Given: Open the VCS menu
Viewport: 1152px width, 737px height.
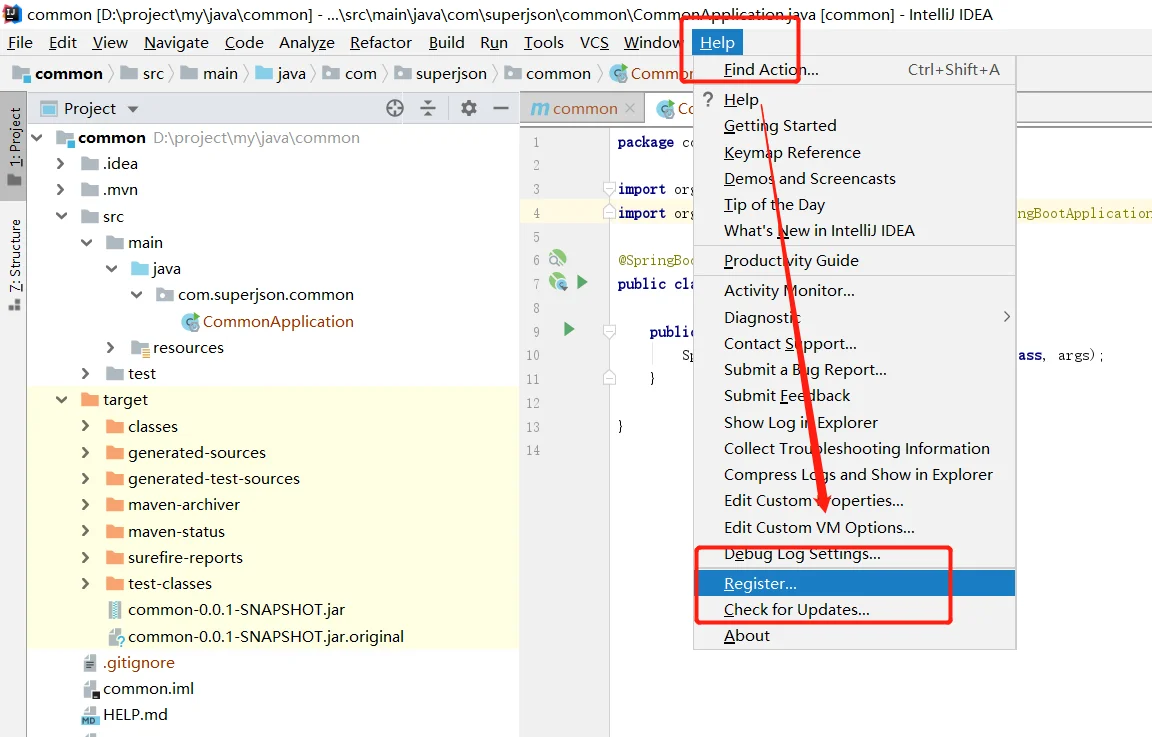Looking at the screenshot, I should pyautogui.click(x=594, y=43).
